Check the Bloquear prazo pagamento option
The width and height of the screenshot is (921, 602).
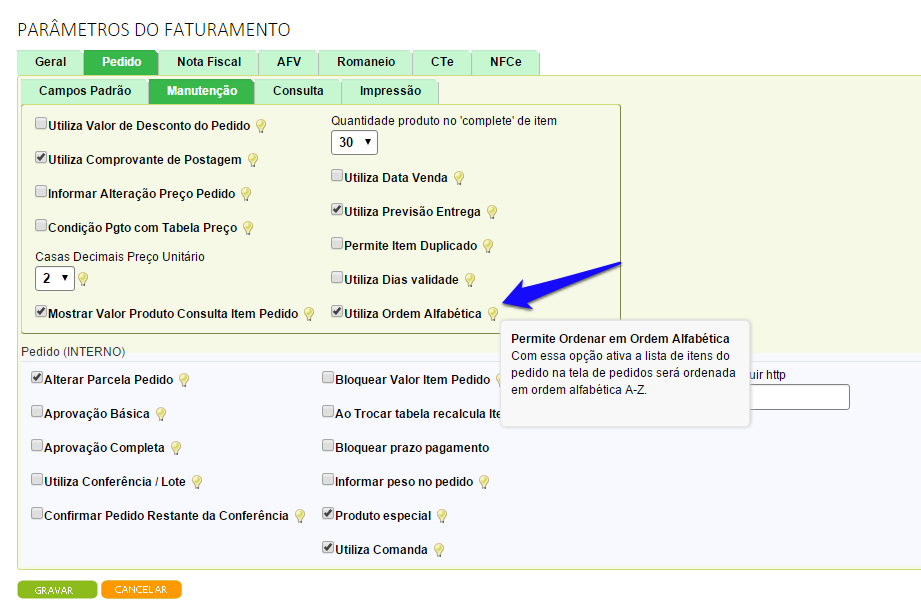[x=328, y=447]
